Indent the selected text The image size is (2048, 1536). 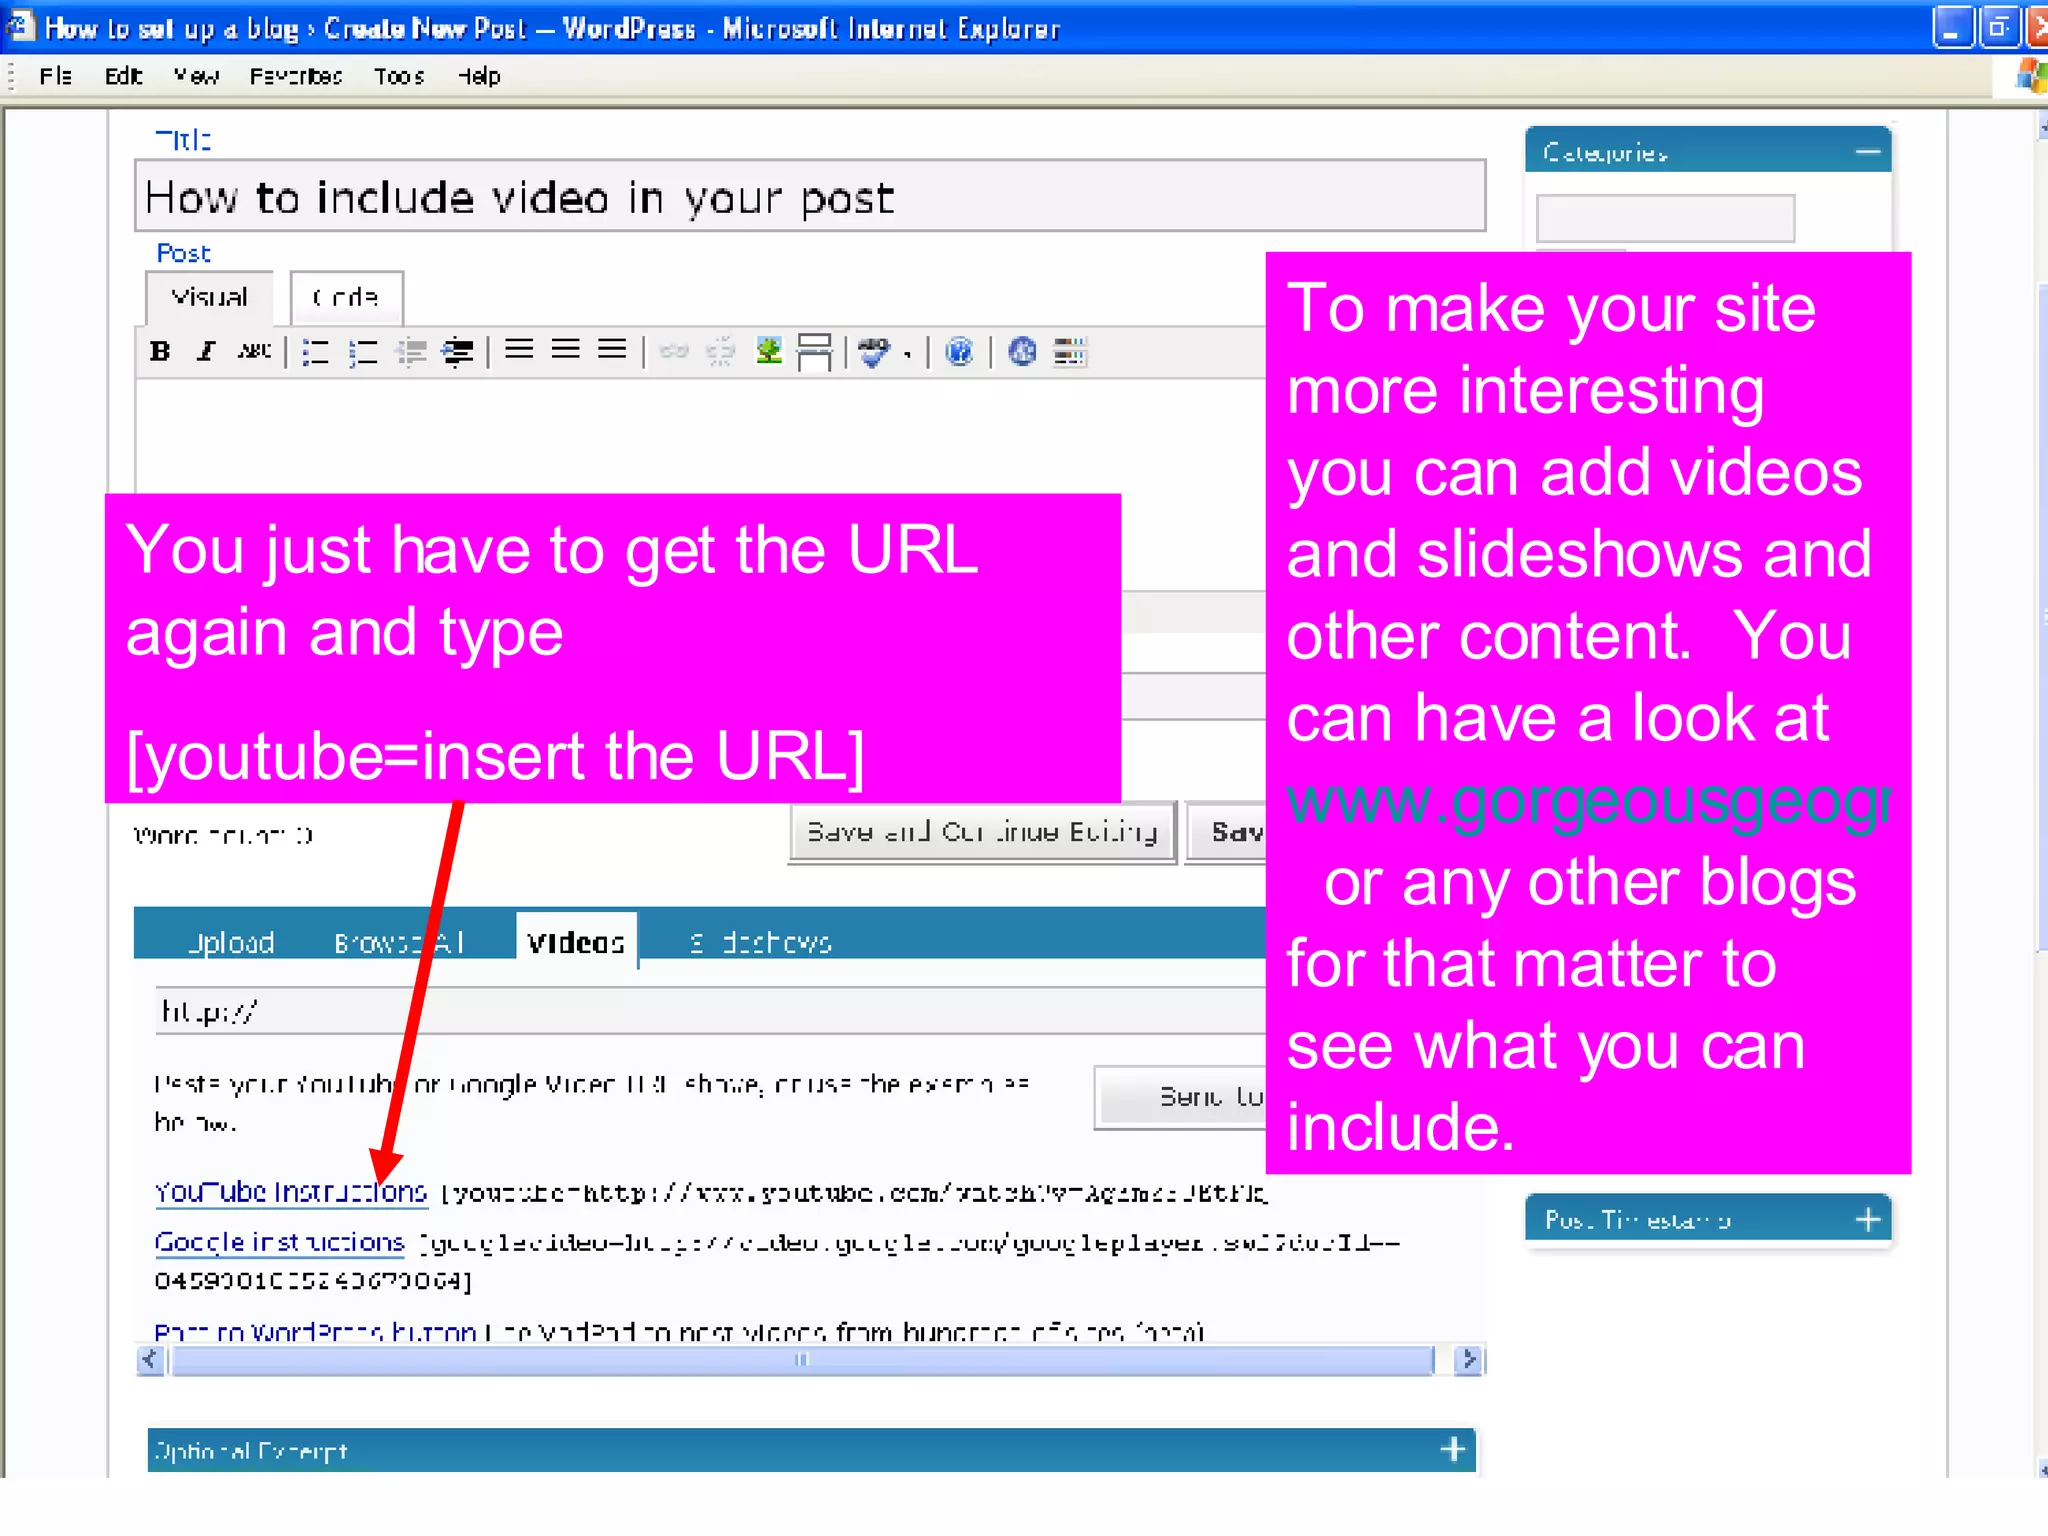click(x=458, y=352)
